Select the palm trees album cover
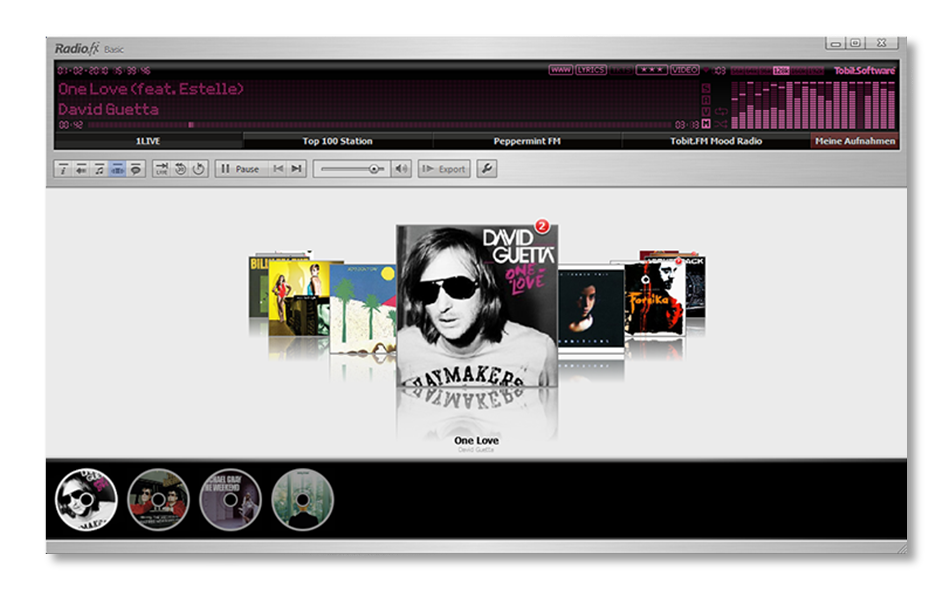This screenshot has width=950, height=590. pyautogui.click(x=363, y=309)
